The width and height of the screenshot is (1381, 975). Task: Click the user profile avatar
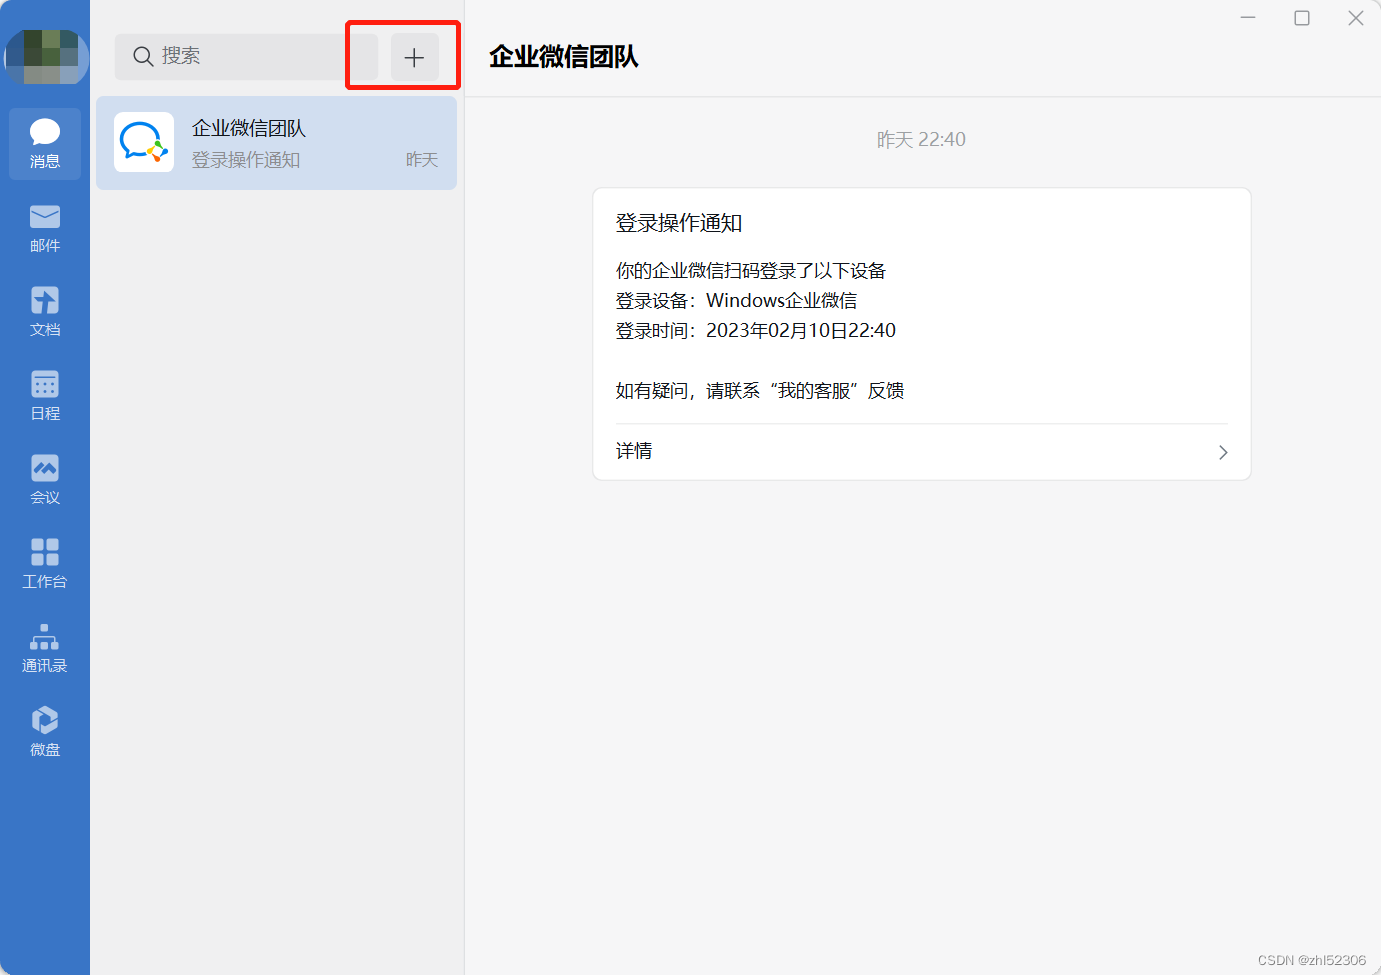[x=45, y=57]
